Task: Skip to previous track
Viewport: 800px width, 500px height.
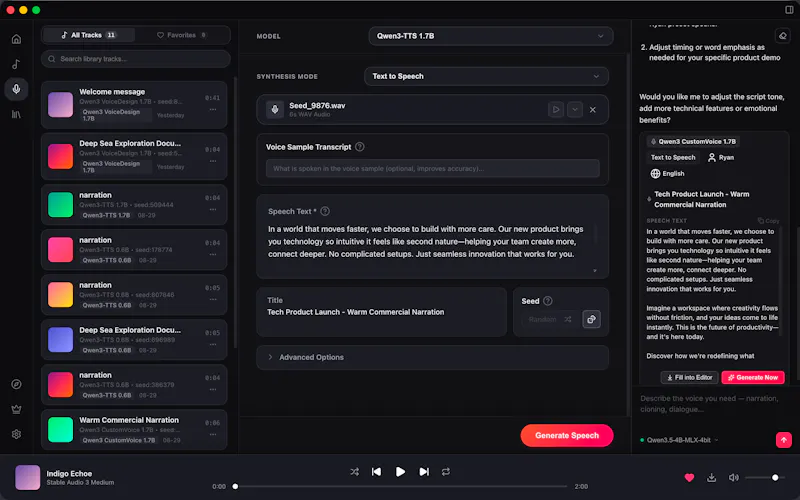Action: click(377, 472)
